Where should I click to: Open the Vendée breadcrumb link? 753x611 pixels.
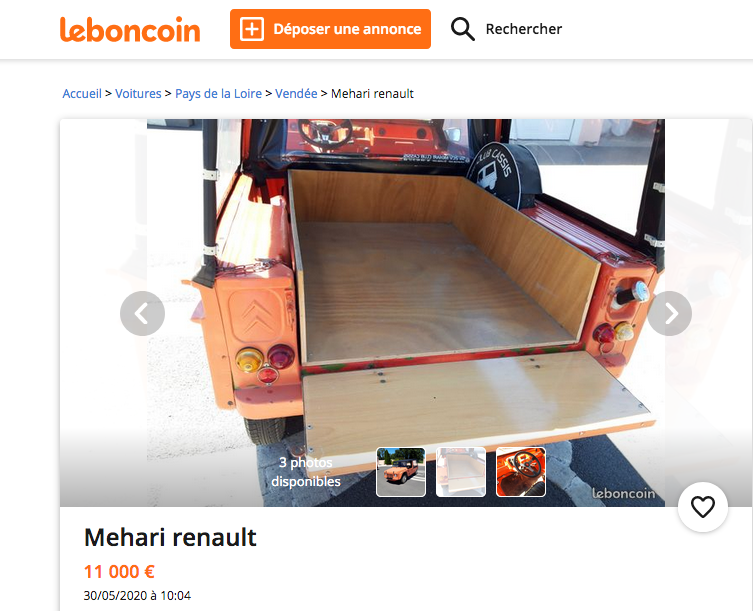[x=296, y=94]
